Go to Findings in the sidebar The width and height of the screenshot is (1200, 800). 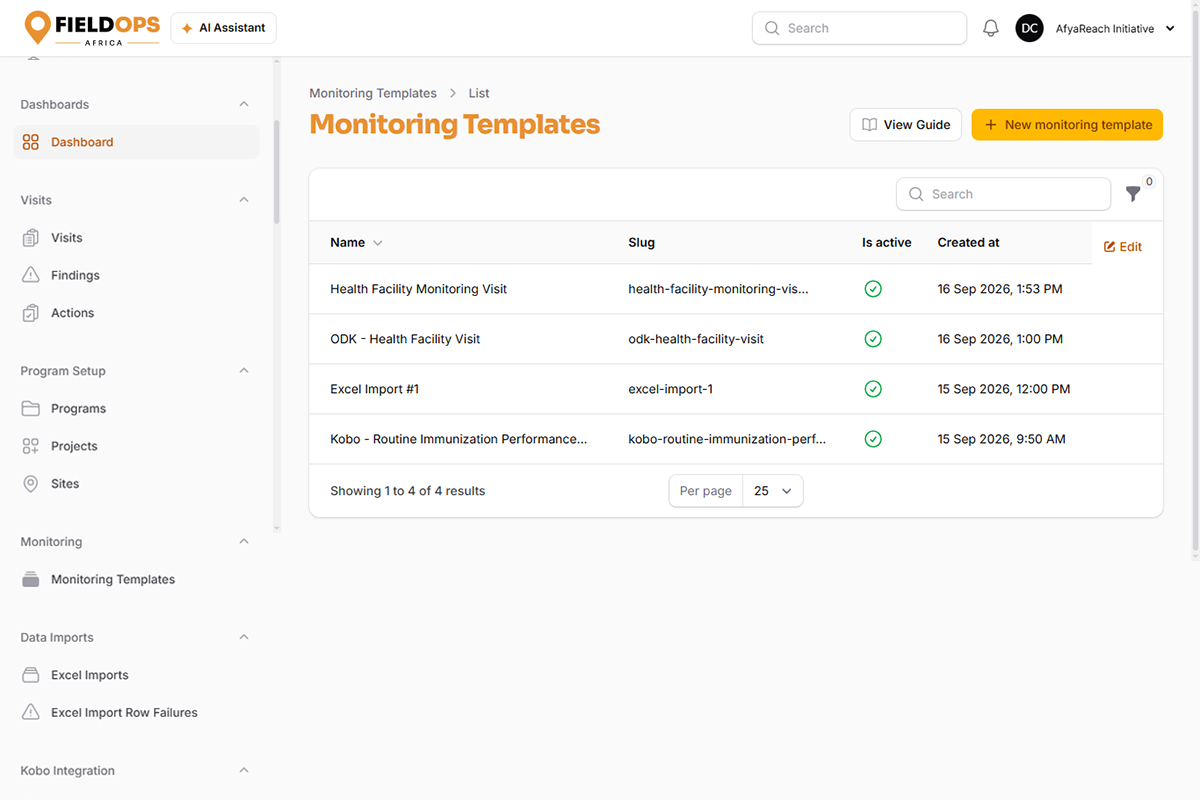pos(136,275)
